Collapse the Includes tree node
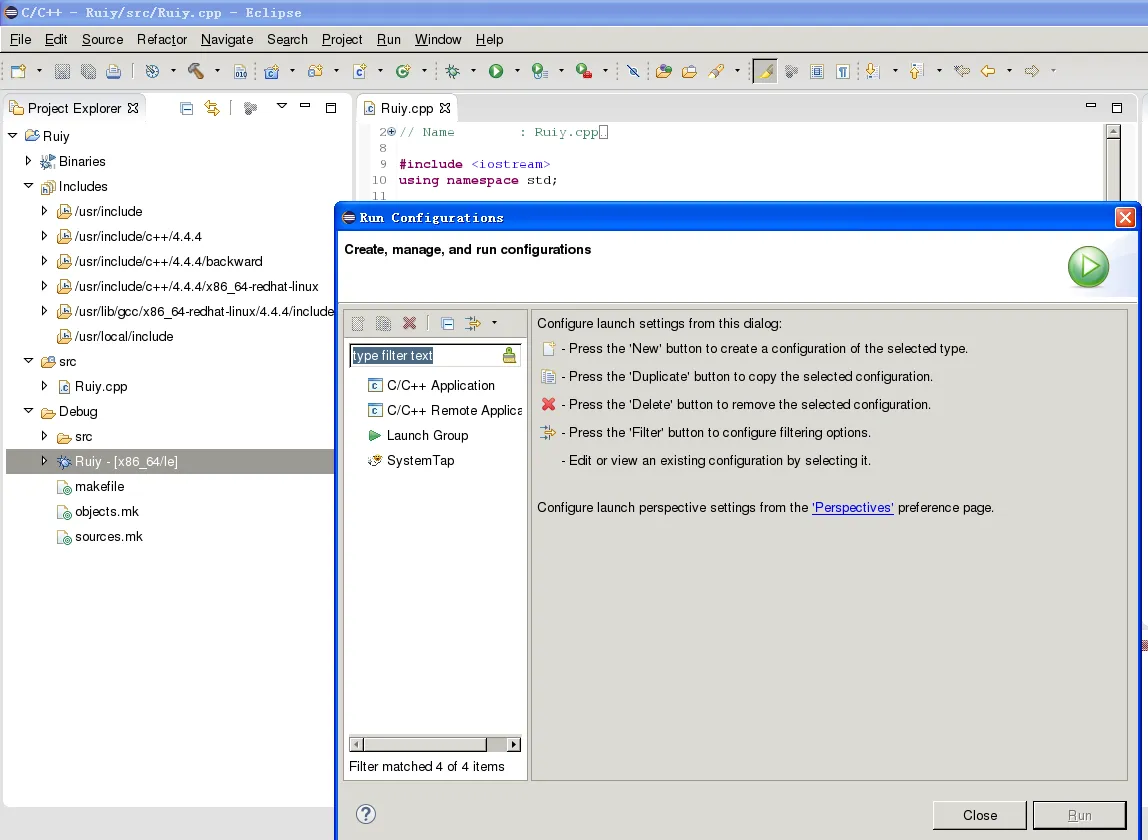This screenshot has width=1148, height=840. click(29, 185)
